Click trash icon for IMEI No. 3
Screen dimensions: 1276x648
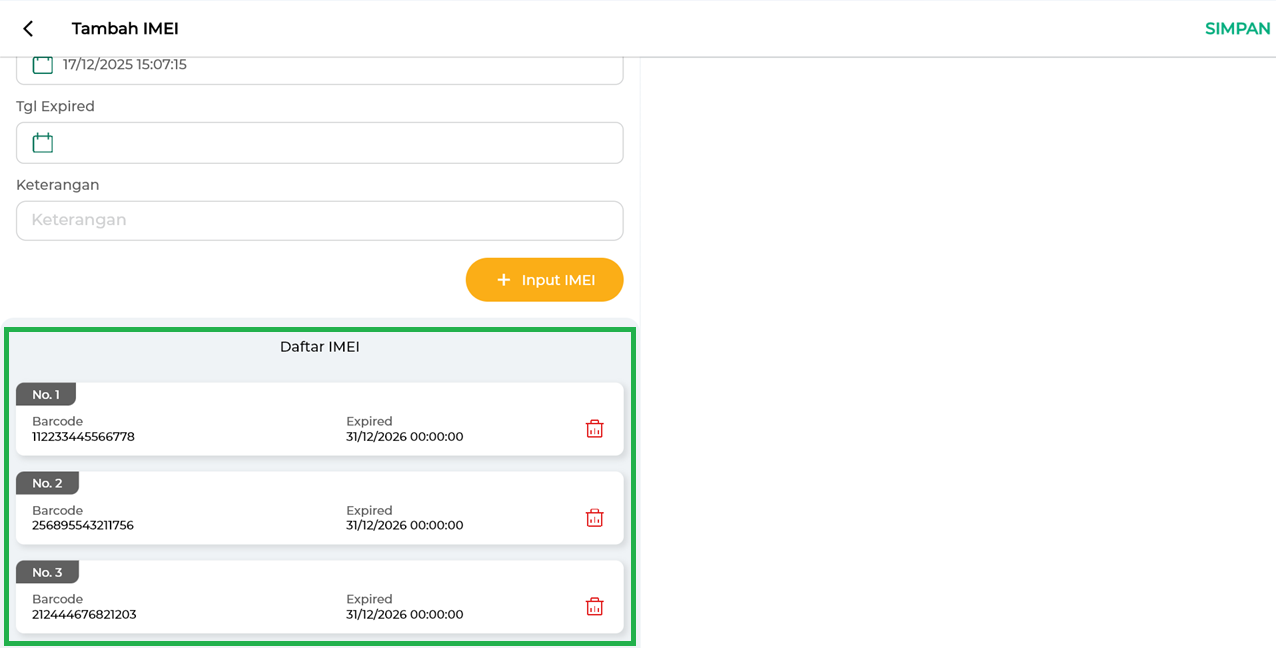[594, 607]
